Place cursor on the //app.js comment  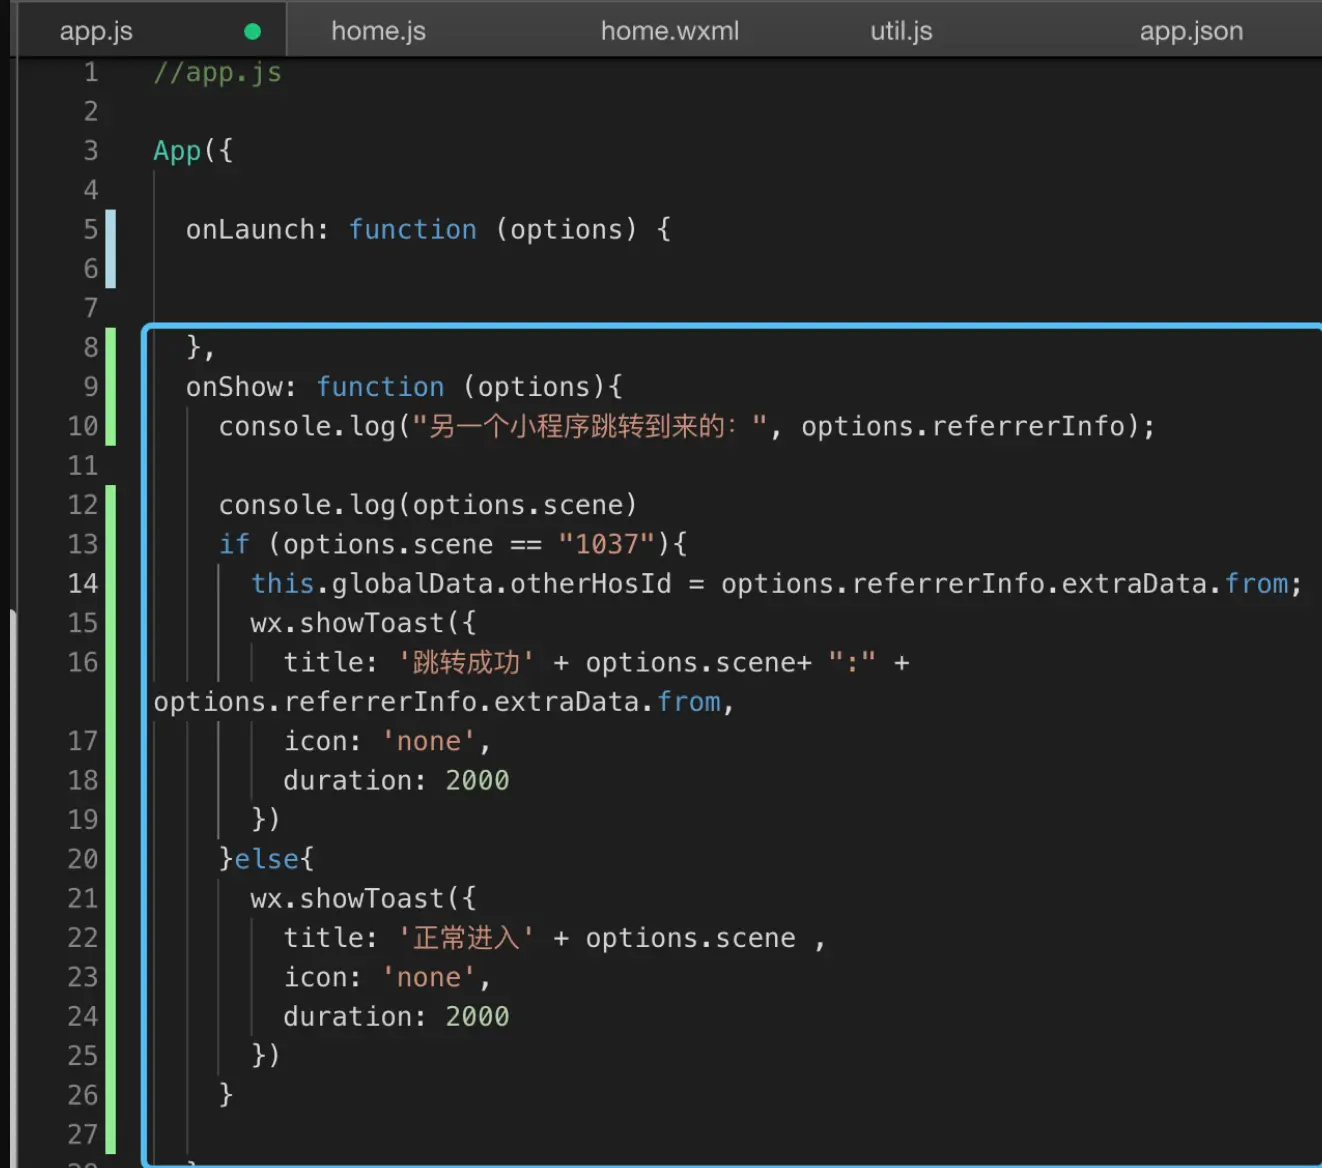(x=217, y=73)
